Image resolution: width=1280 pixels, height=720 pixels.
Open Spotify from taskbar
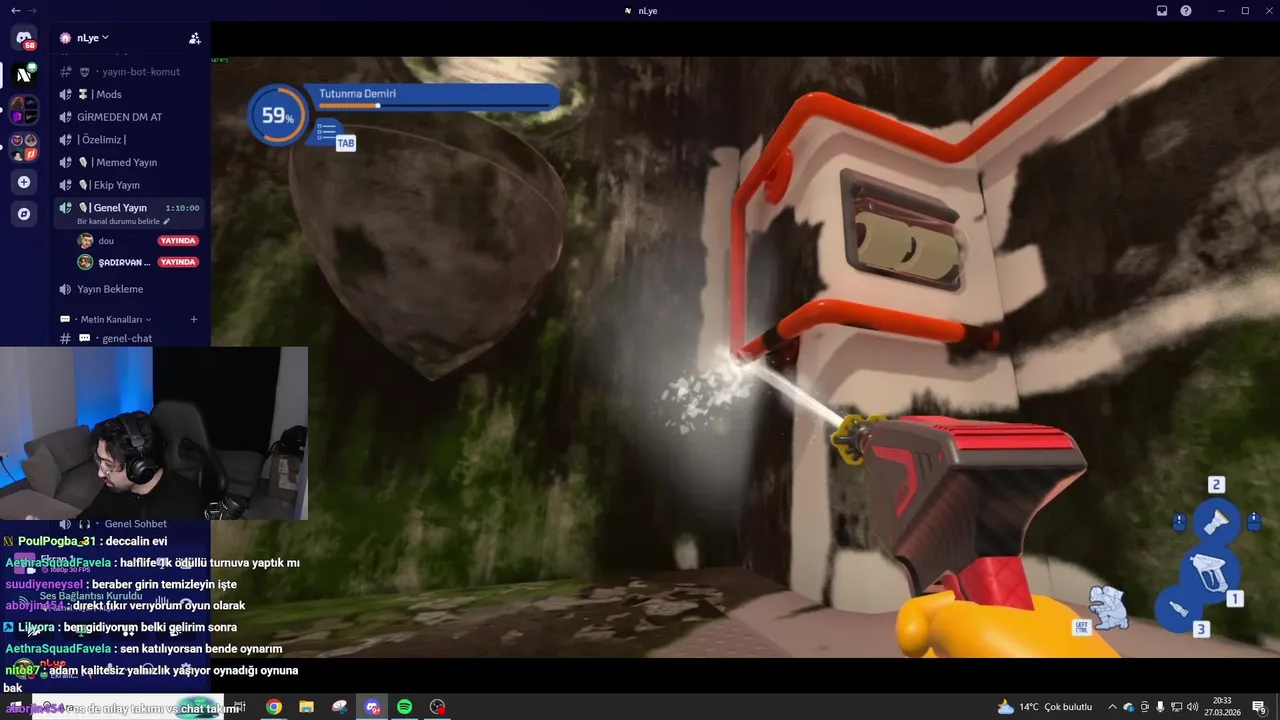coord(404,707)
